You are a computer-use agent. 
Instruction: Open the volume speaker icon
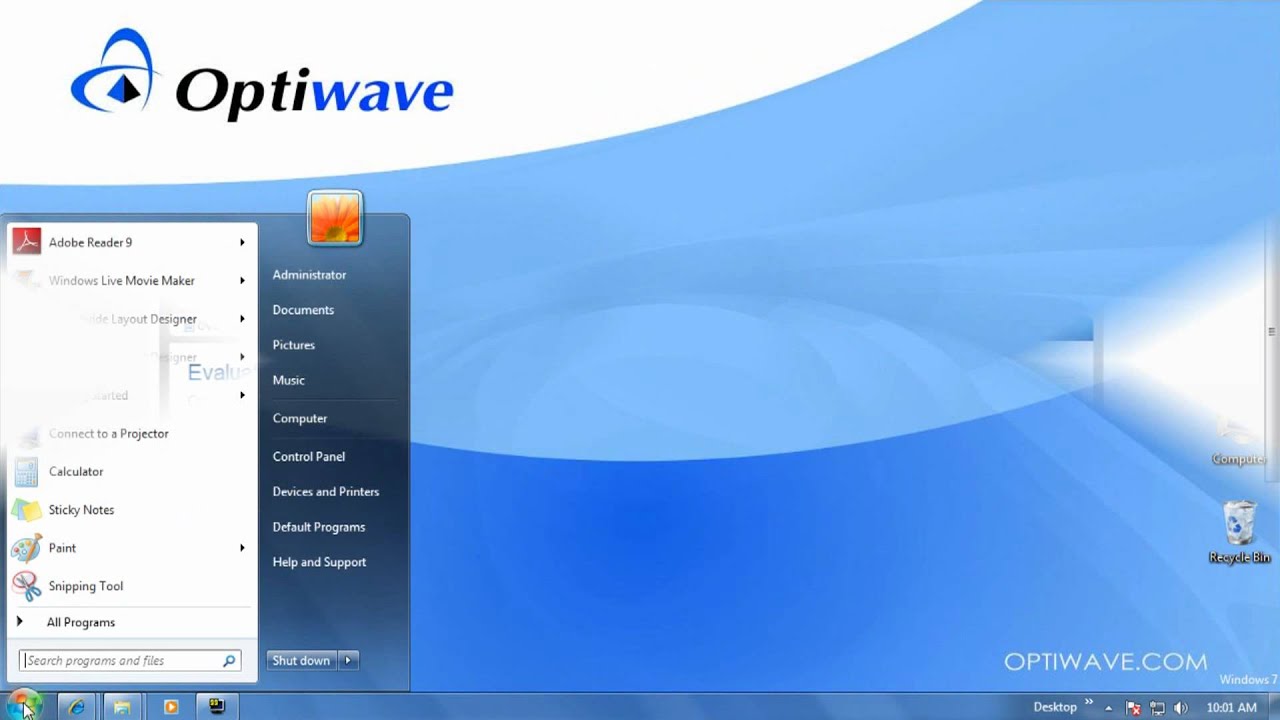coord(1181,708)
